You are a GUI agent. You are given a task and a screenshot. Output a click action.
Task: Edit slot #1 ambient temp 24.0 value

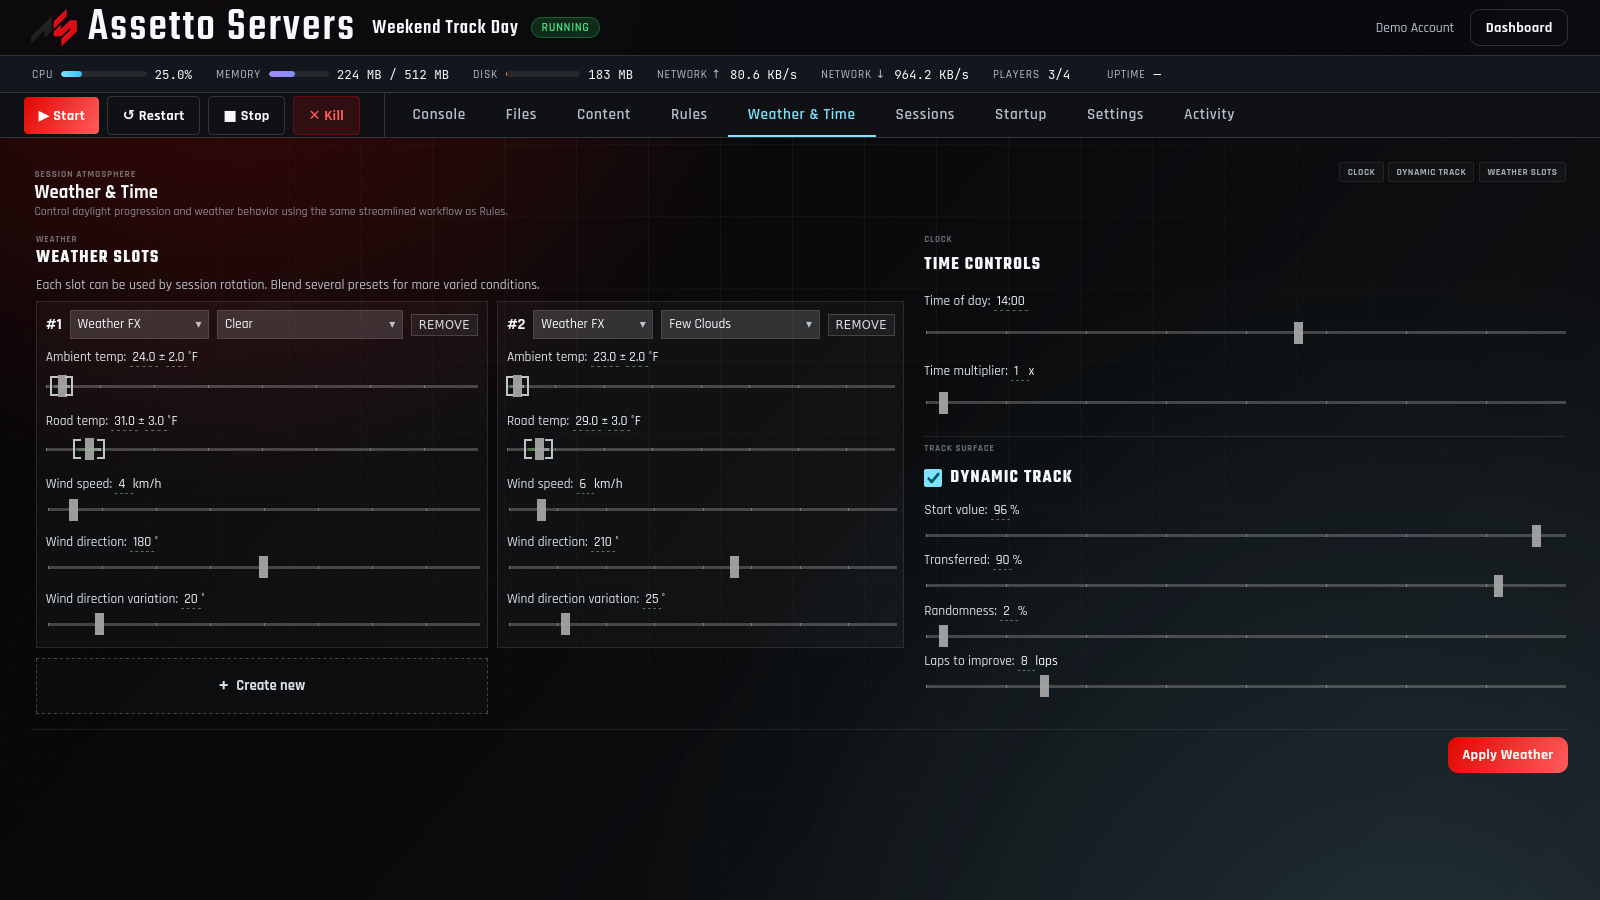click(x=144, y=357)
